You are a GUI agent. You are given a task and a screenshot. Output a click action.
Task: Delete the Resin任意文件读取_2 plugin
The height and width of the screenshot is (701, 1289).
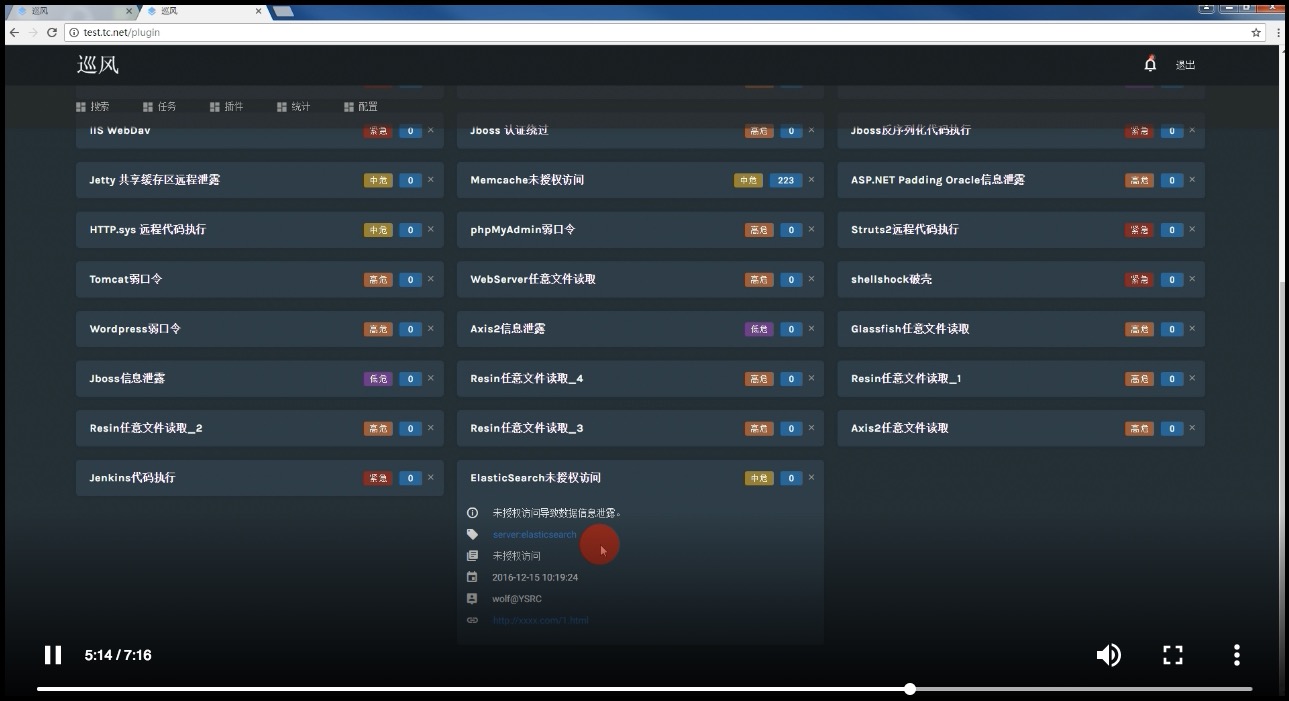(x=431, y=428)
